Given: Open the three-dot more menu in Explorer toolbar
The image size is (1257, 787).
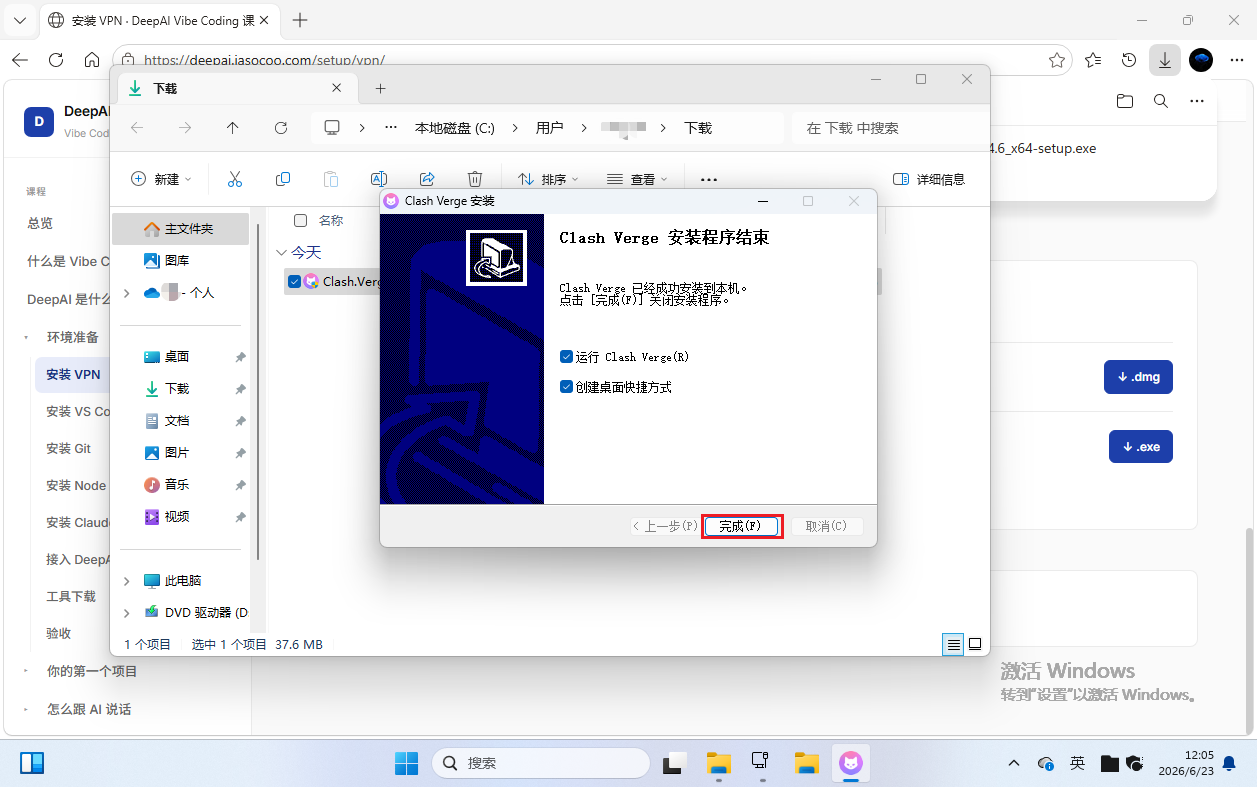Looking at the screenshot, I should (x=709, y=179).
